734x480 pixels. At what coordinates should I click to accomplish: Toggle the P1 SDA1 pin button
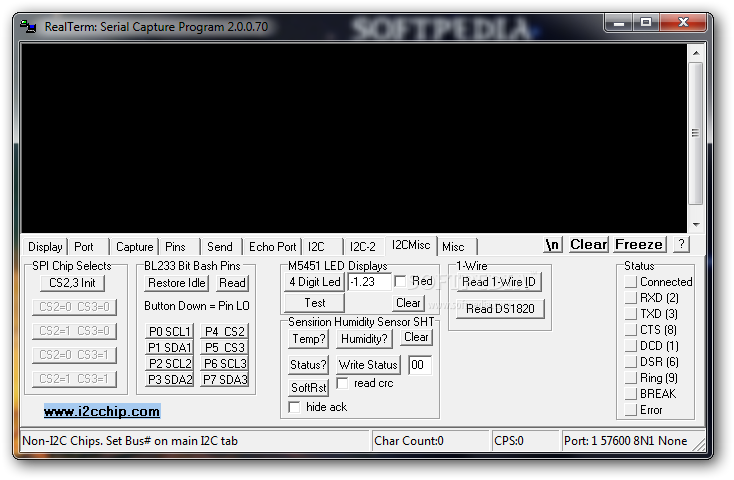point(170,347)
